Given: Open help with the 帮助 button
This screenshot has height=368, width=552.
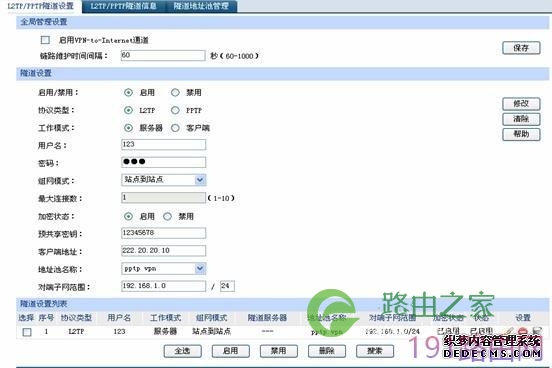Looking at the screenshot, I should [521, 134].
